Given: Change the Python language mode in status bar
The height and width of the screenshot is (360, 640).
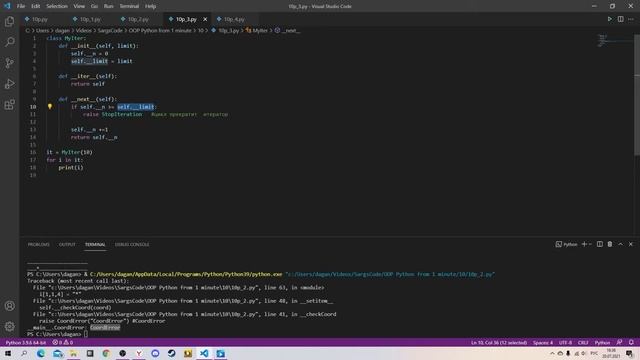Looking at the screenshot, I should [602, 342].
